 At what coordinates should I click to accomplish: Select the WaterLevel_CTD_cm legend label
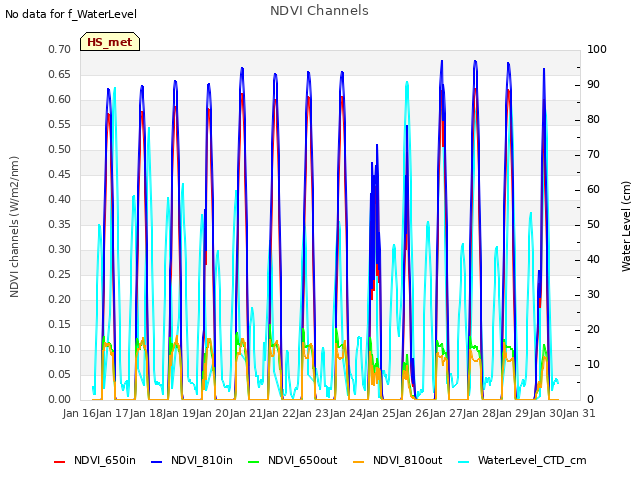(532, 460)
